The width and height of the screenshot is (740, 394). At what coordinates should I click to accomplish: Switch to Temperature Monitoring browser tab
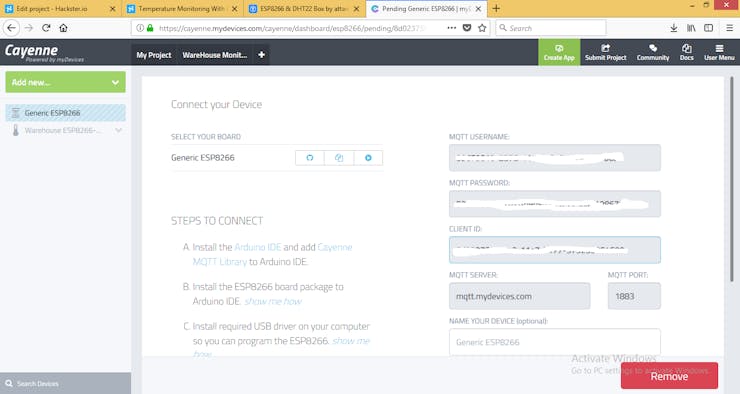(x=181, y=8)
